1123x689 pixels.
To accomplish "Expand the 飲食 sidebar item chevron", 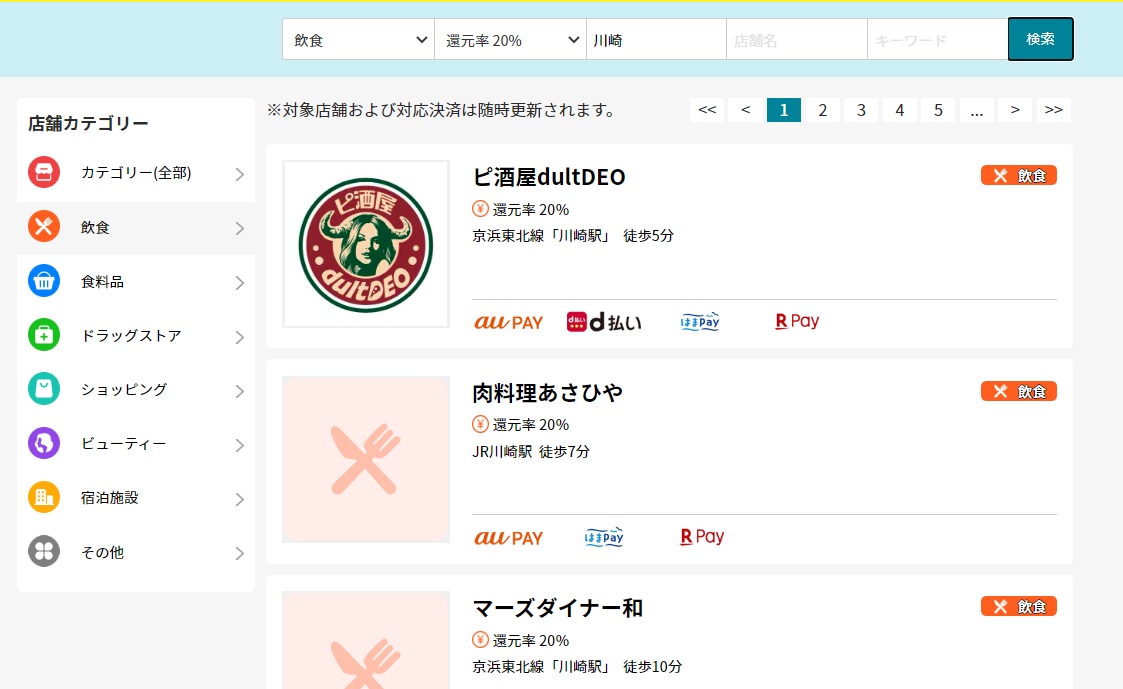I will pos(239,227).
